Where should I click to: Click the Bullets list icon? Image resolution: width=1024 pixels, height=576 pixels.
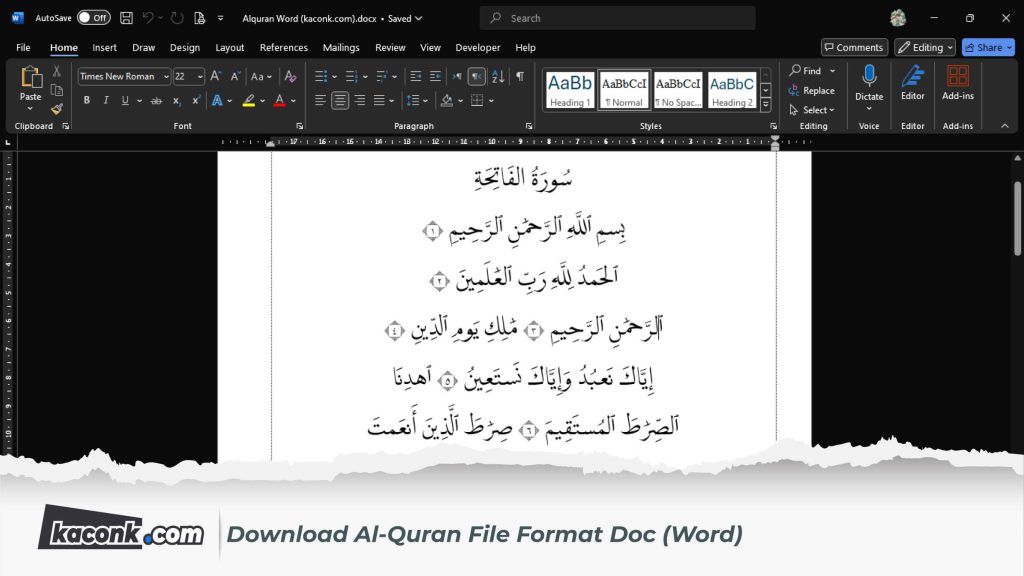(321, 76)
